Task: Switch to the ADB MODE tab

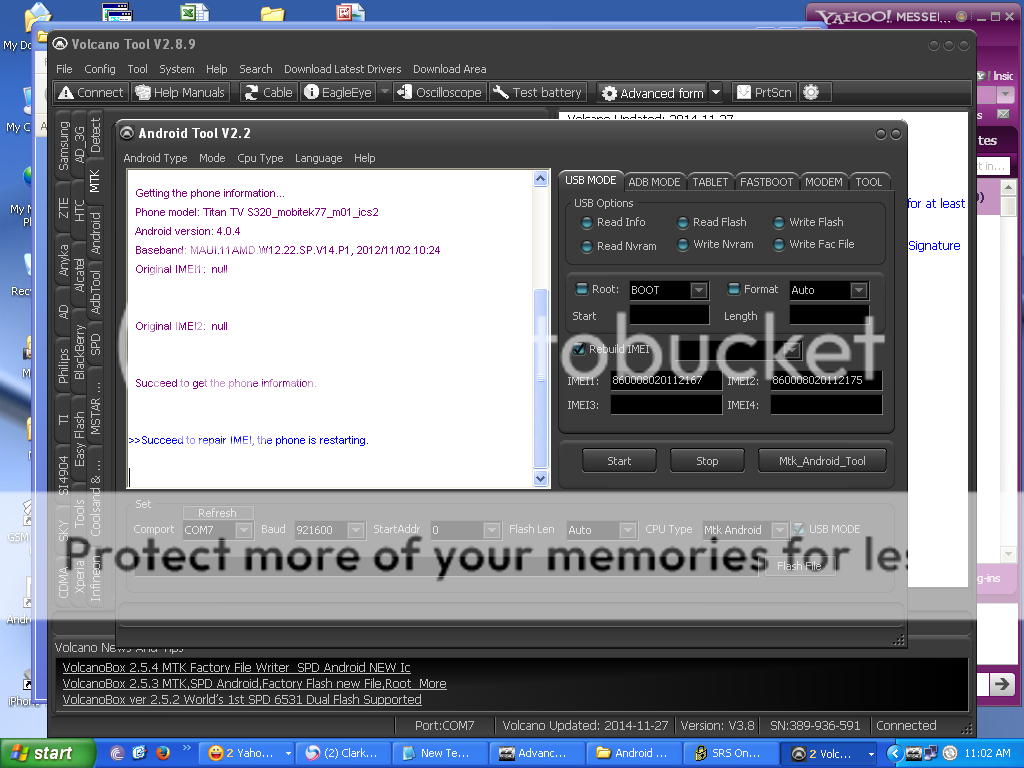Action: click(654, 182)
